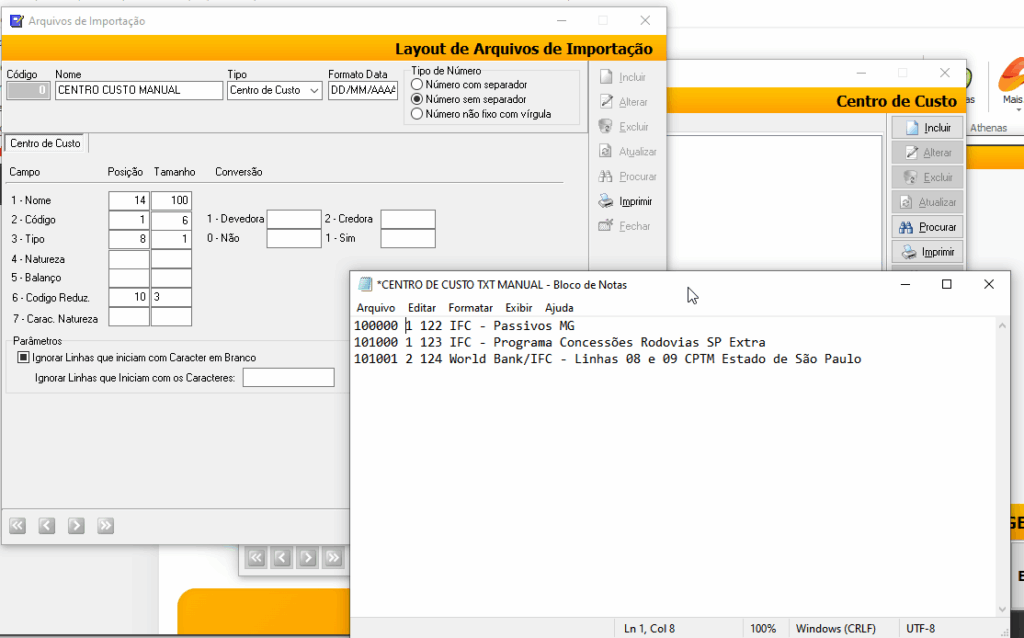Open the Arquivo menu in Bloco de Notas

(x=376, y=308)
